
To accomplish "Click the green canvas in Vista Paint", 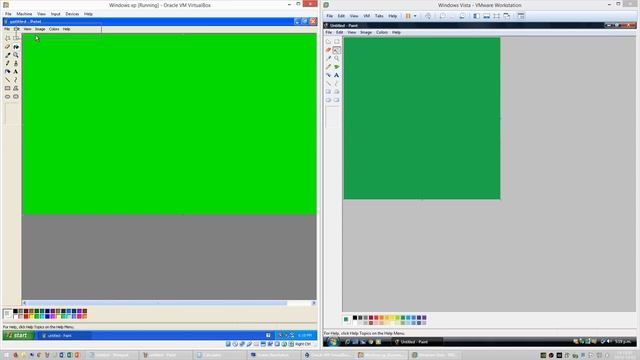I will (422, 118).
